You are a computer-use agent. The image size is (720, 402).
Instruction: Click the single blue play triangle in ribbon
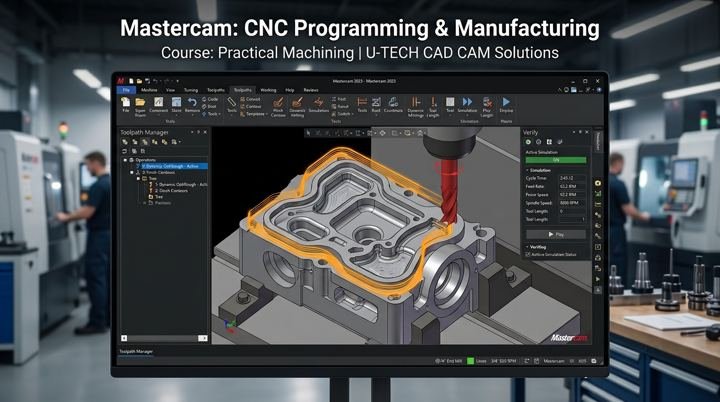click(506, 102)
